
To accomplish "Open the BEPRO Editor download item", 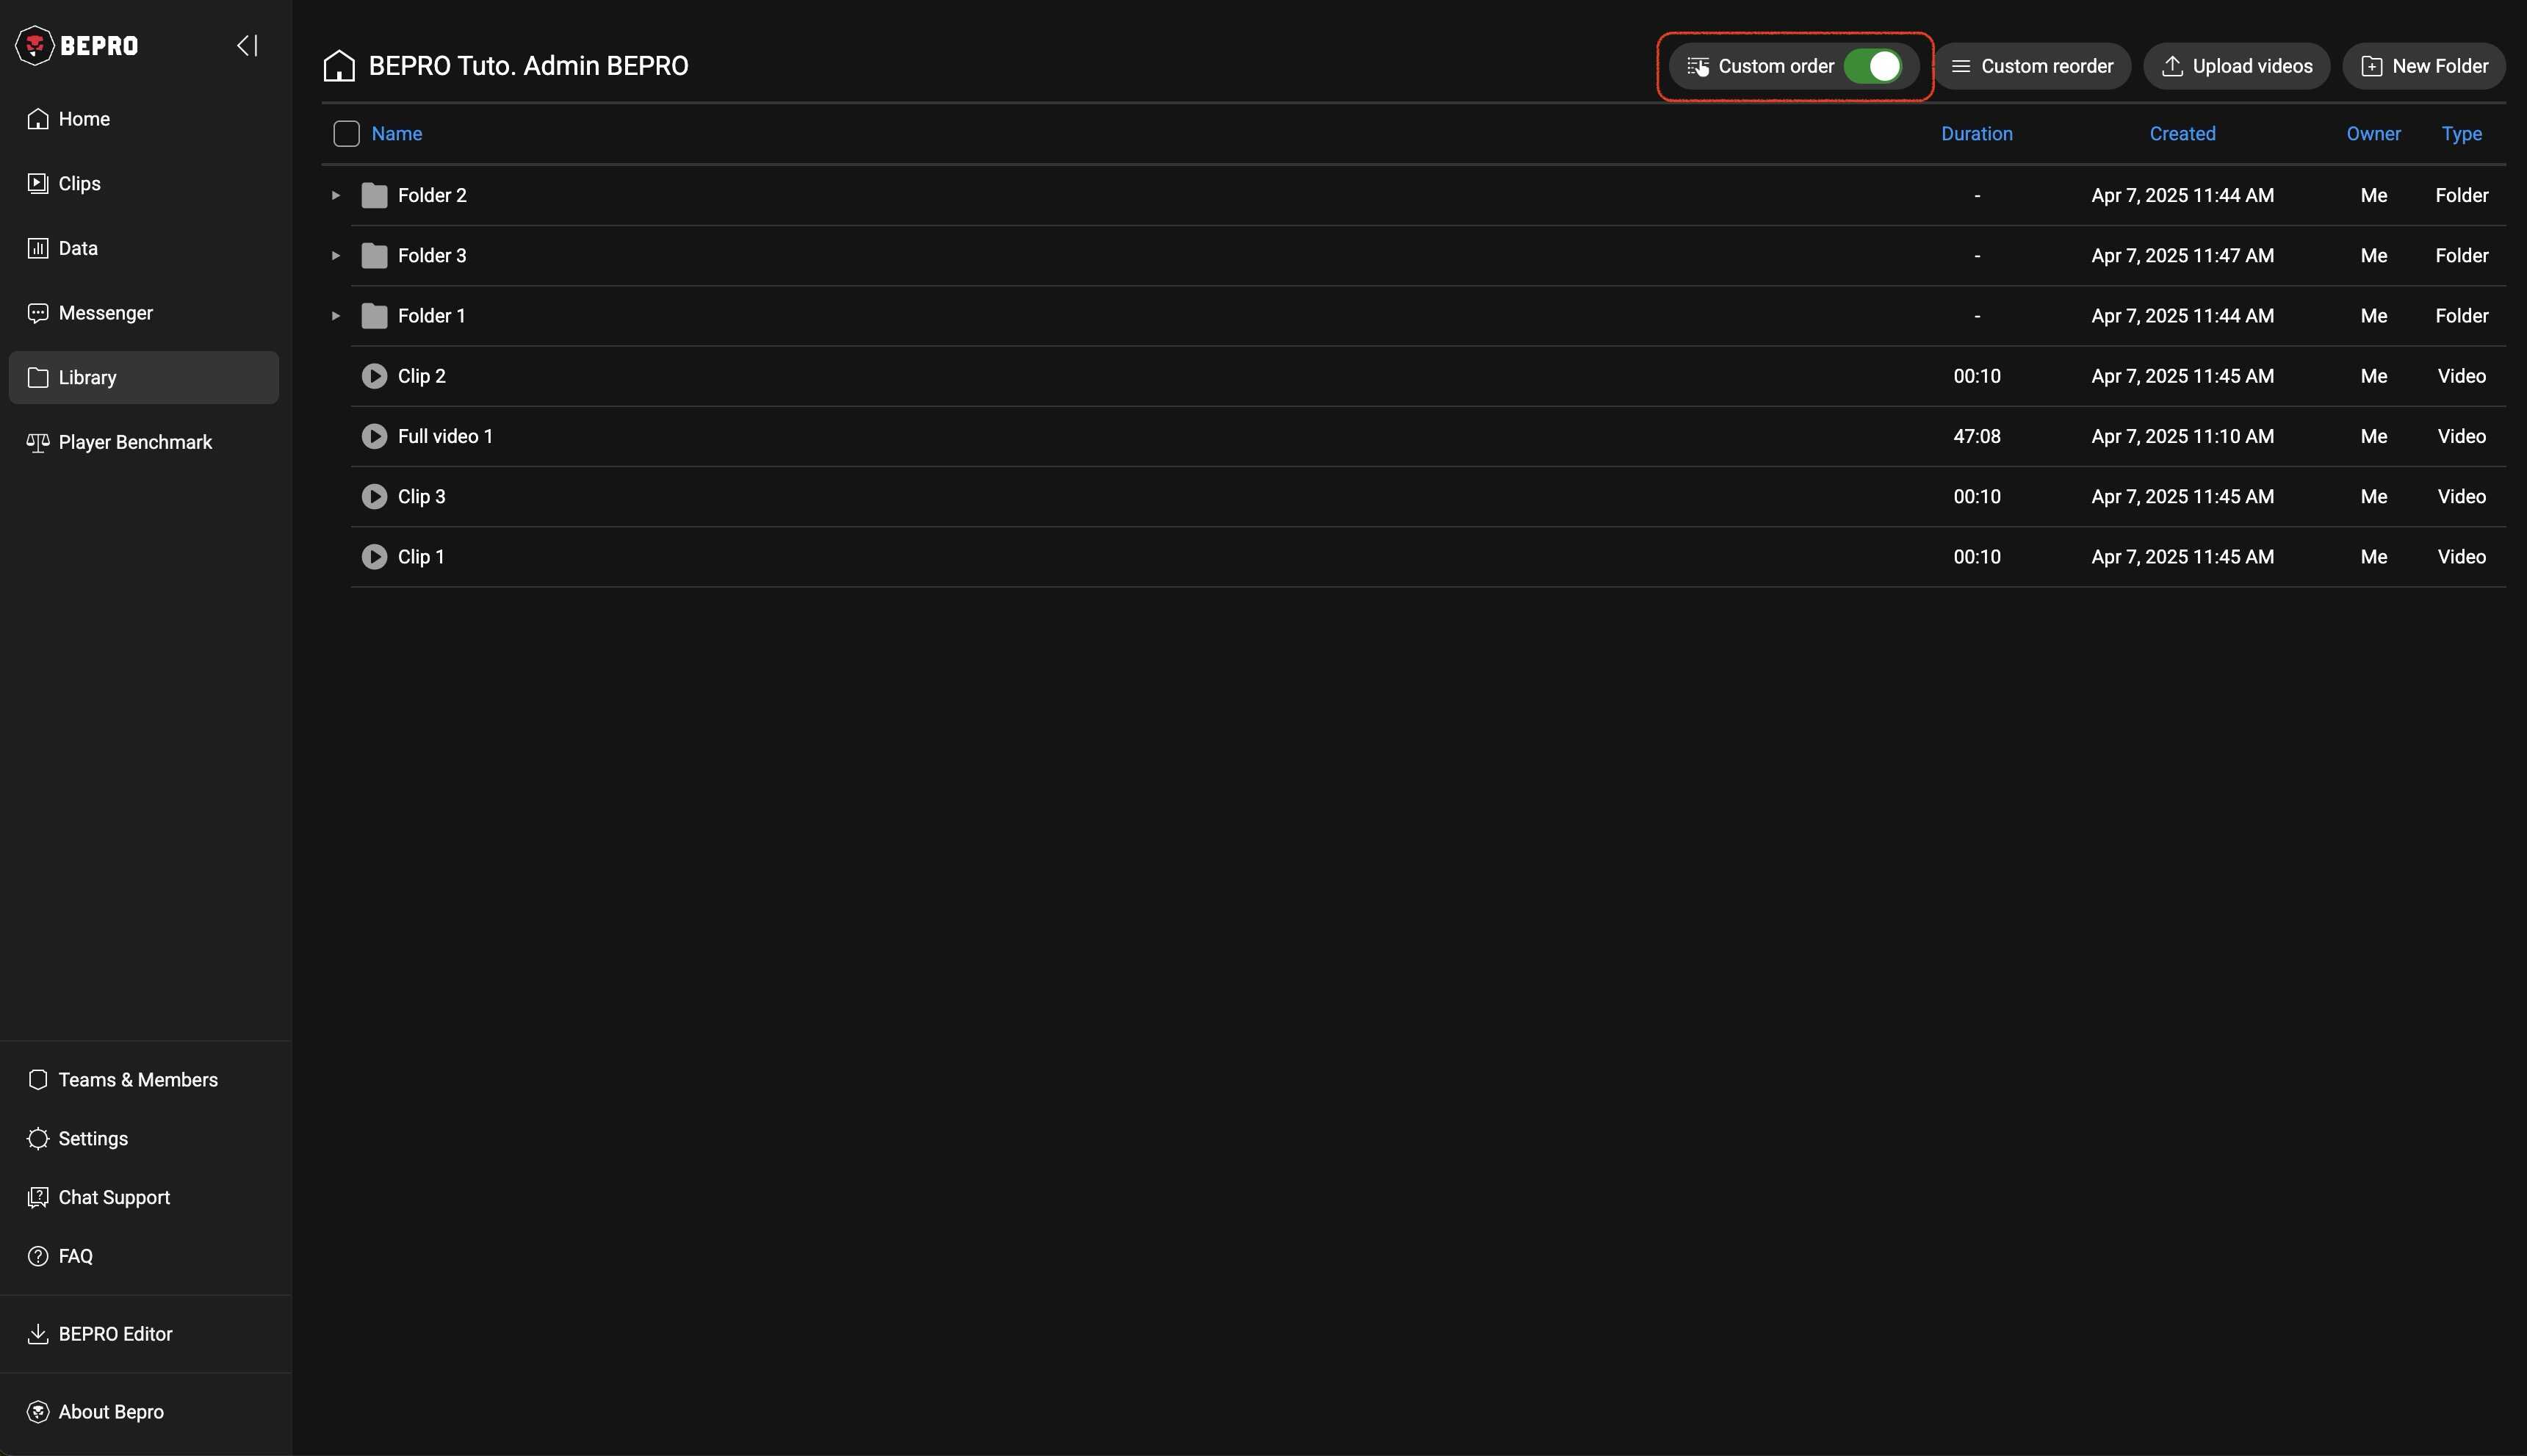I will [115, 1334].
